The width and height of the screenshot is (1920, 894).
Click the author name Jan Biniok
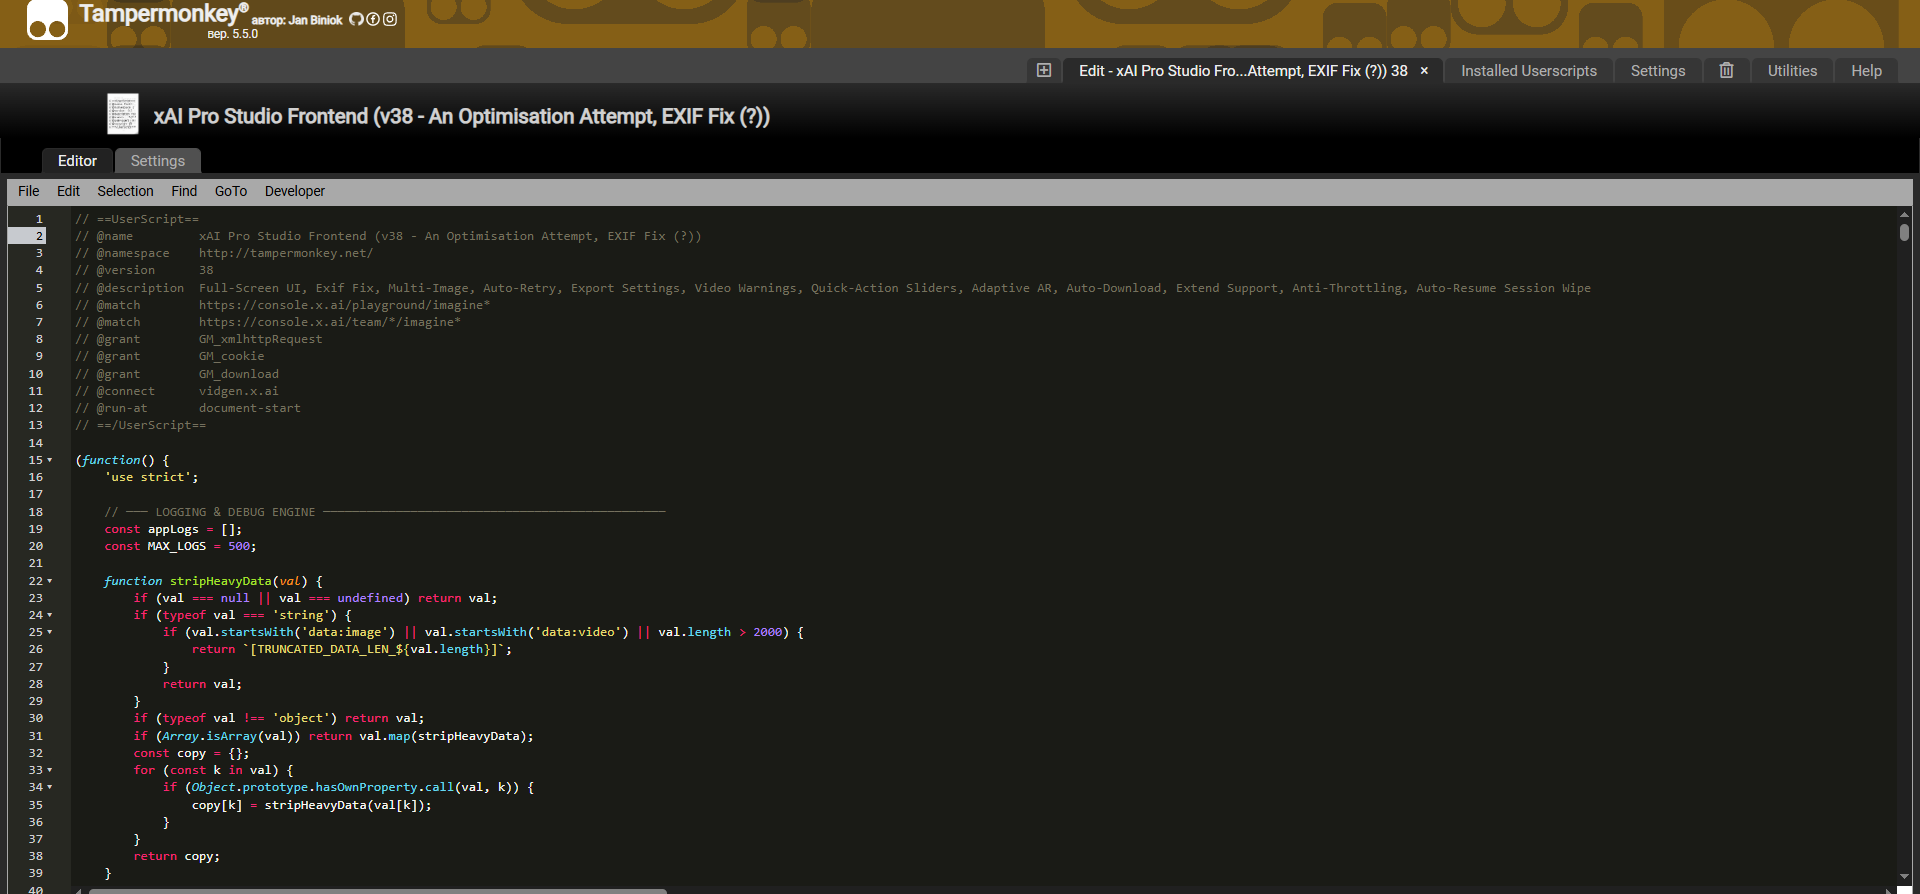click(x=315, y=20)
